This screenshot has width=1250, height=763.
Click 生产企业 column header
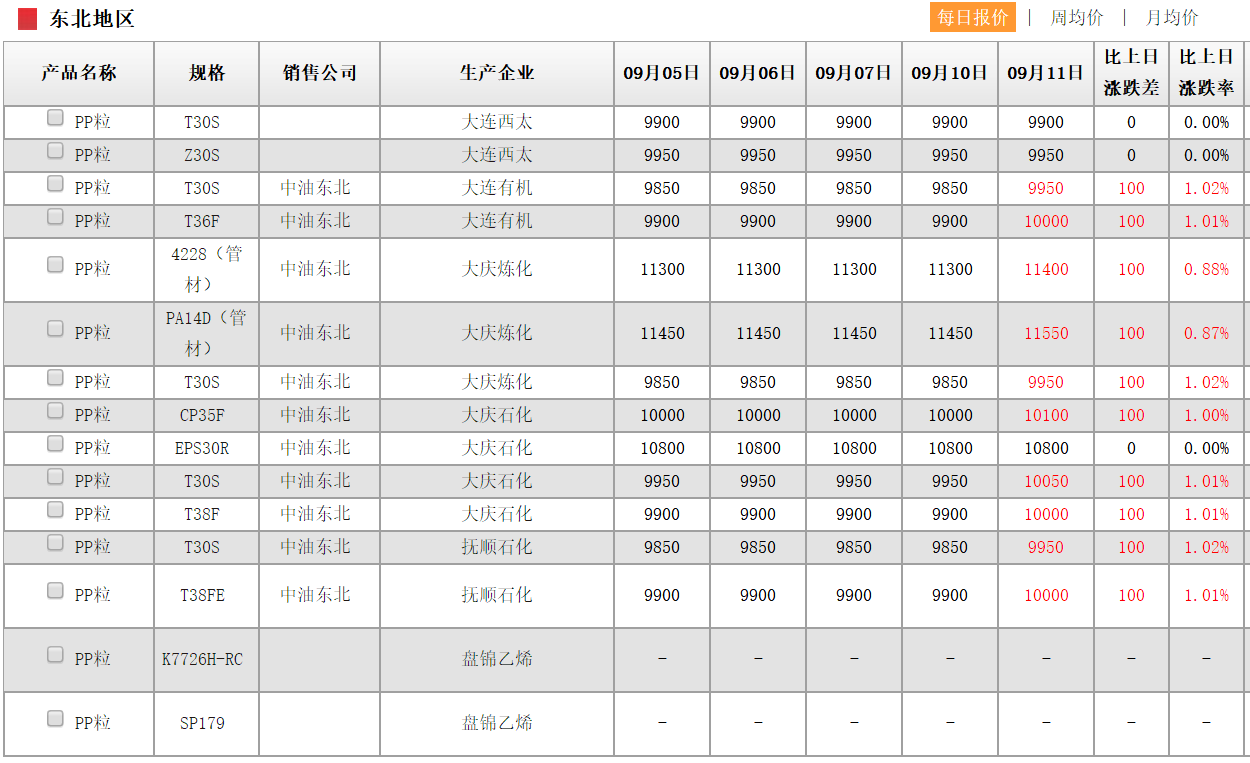point(497,73)
